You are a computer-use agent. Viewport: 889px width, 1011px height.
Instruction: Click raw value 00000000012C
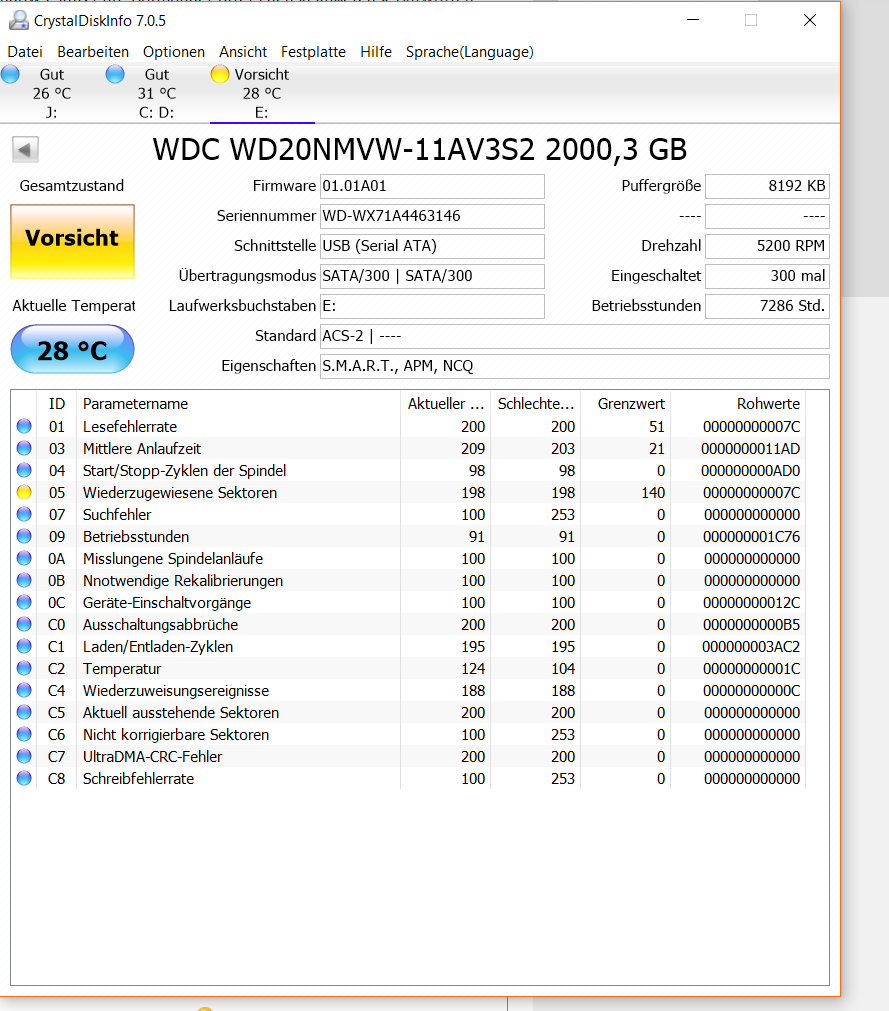point(752,603)
